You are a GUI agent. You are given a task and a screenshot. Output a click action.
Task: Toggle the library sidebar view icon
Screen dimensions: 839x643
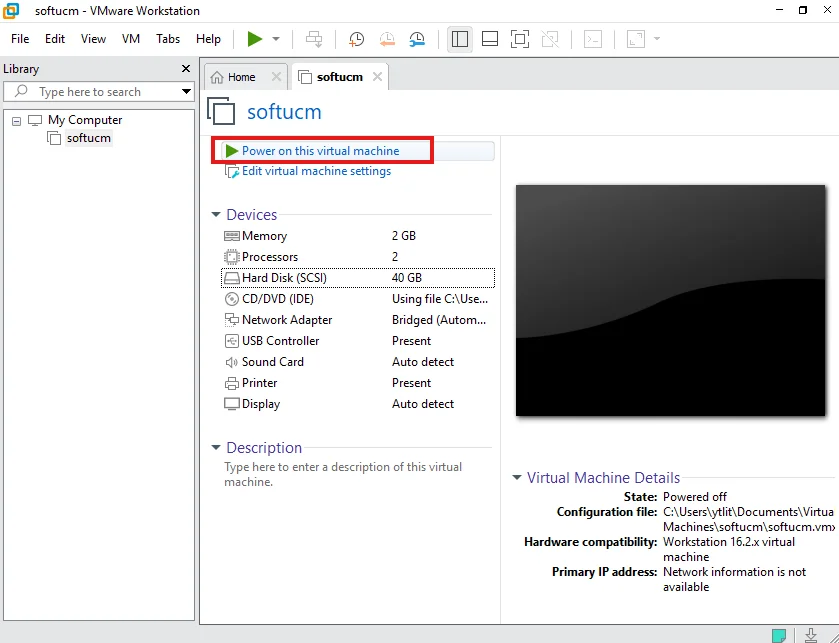pyautogui.click(x=460, y=39)
